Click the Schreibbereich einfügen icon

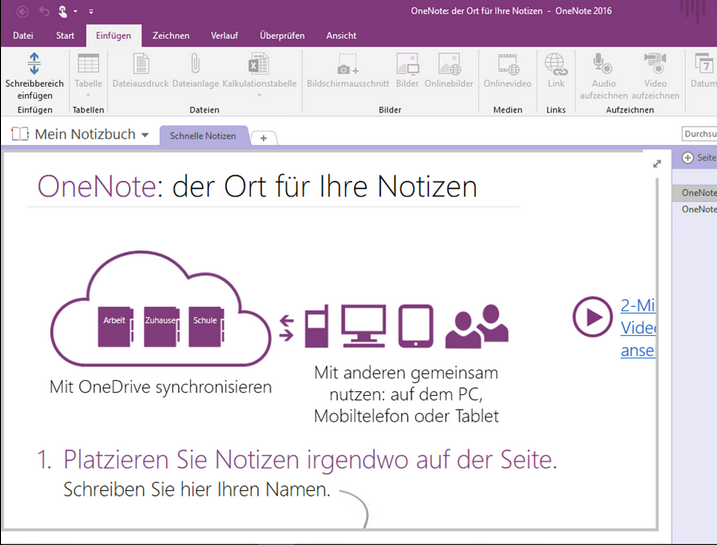click(x=34, y=64)
